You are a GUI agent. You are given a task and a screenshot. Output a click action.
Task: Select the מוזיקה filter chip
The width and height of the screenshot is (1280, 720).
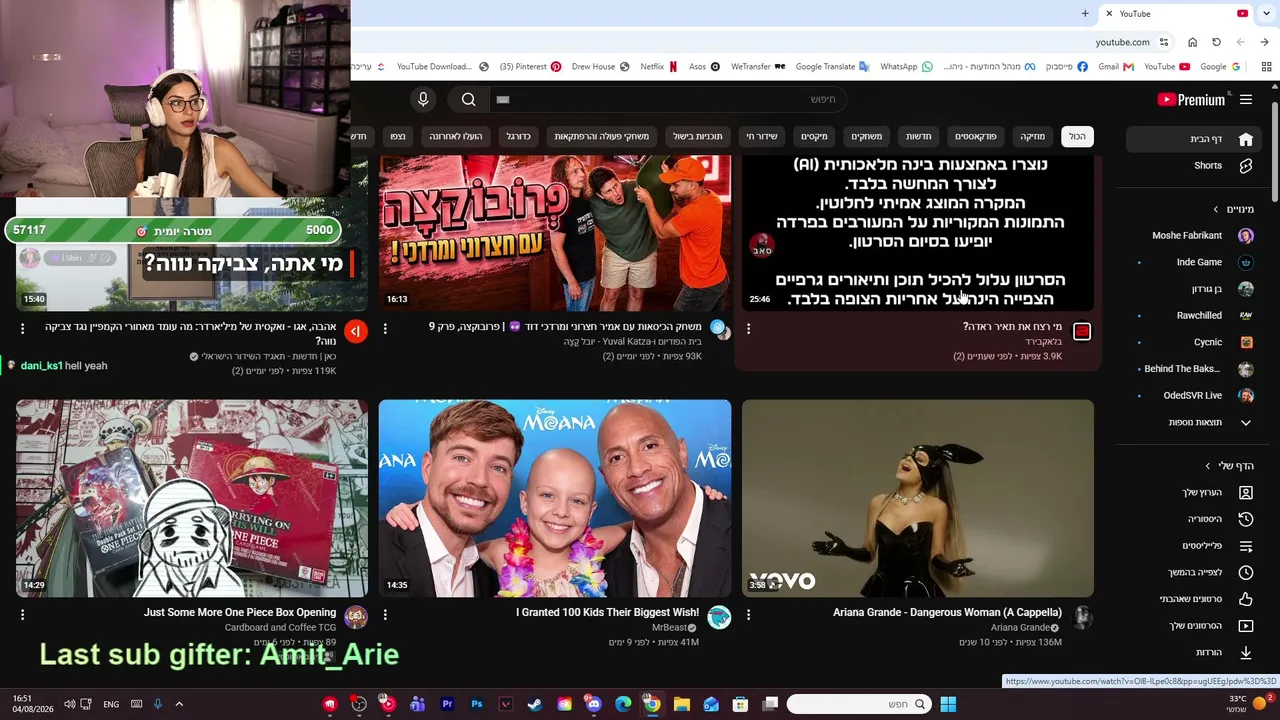tap(1032, 136)
